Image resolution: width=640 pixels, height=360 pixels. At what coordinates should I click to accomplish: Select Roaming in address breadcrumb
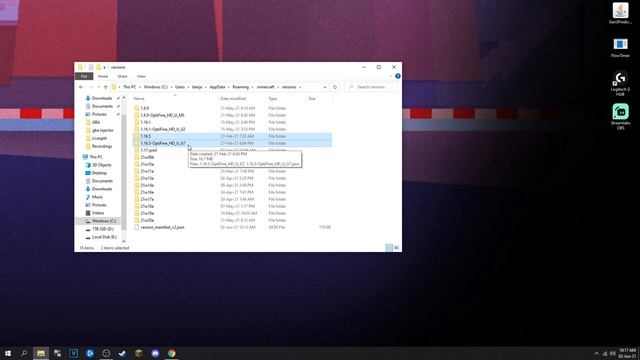[240, 87]
